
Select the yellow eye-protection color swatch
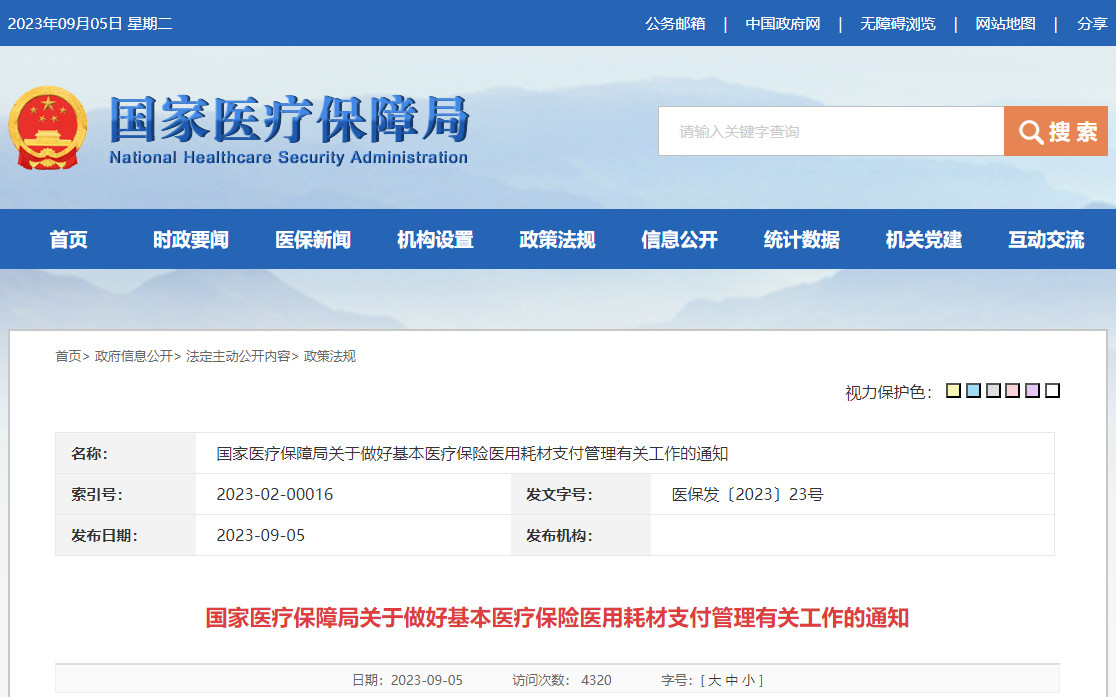tap(953, 390)
